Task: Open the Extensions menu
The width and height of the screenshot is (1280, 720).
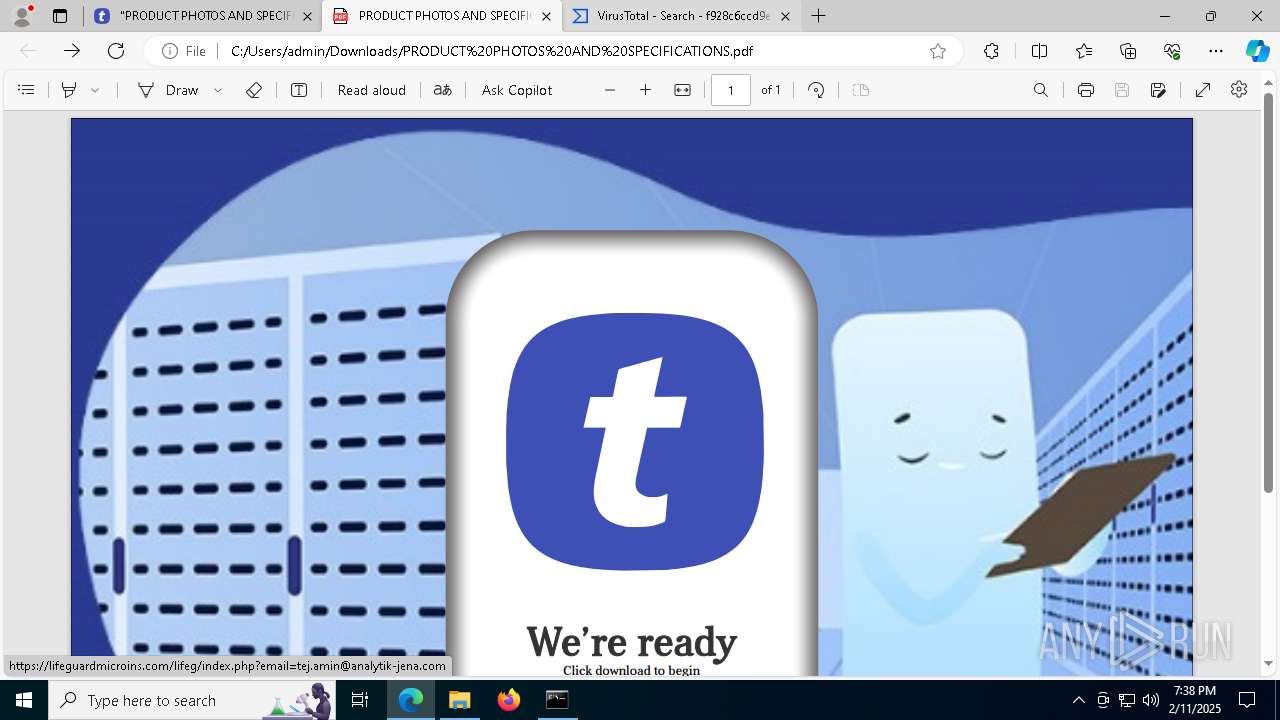Action: pyautogui.click(x=991, y=51)
